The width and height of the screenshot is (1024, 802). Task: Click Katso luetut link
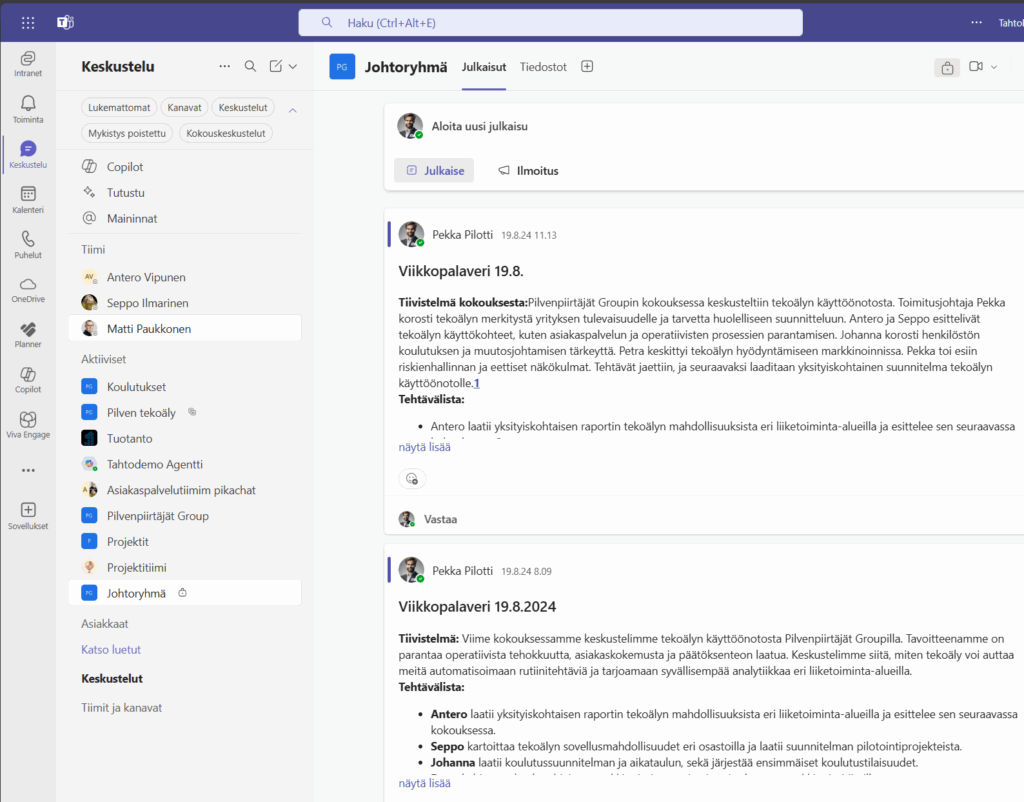(111, 650)
